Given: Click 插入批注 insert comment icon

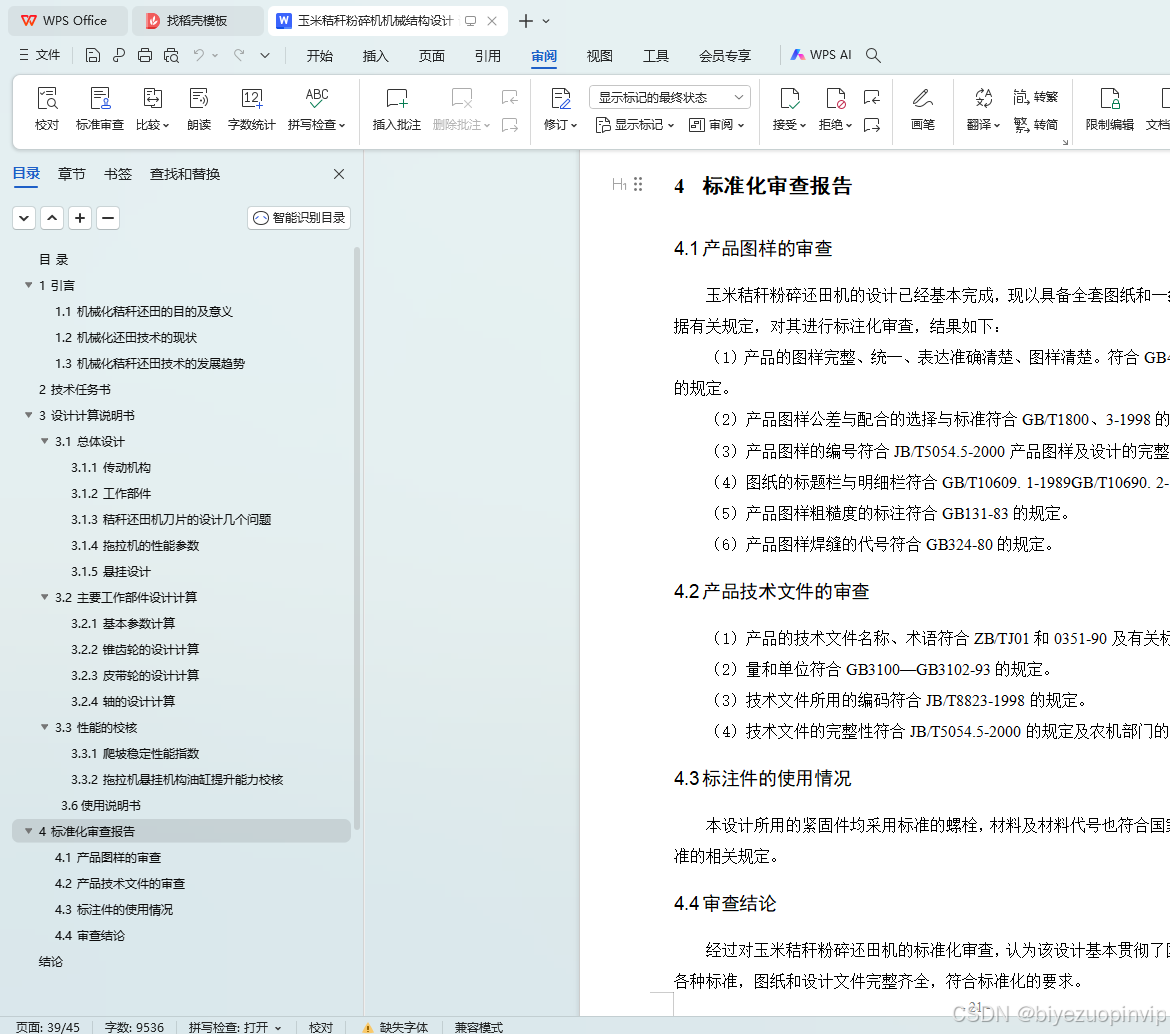Looking at the screenshot, I should (396, 108).
